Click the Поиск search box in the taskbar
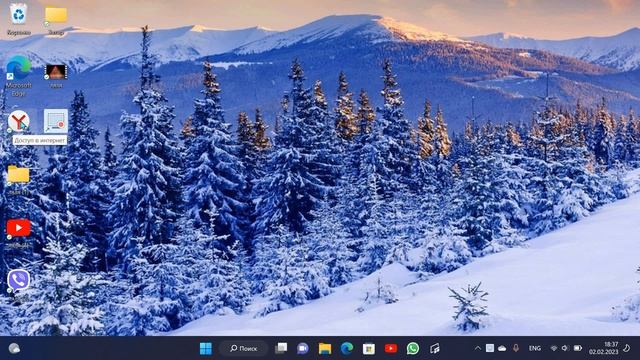The width and height of the screenshot is (640, 360). coord(244,348)
